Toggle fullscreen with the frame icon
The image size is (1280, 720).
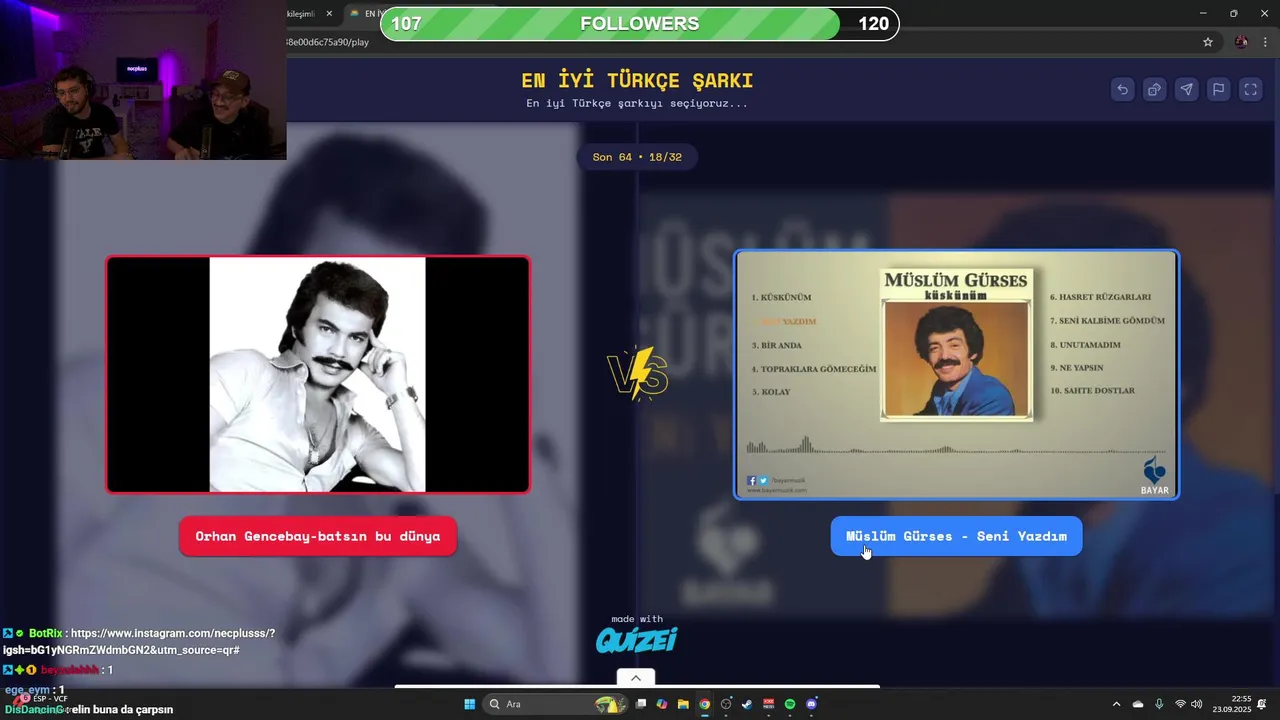point(1250,89)
